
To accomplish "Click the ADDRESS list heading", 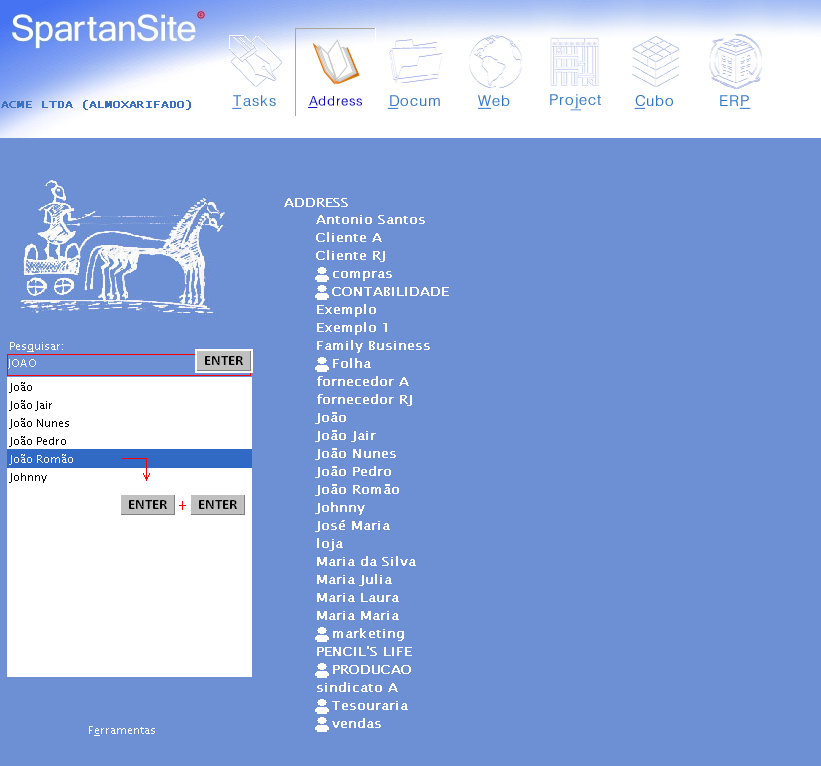I will pos(316,203).
